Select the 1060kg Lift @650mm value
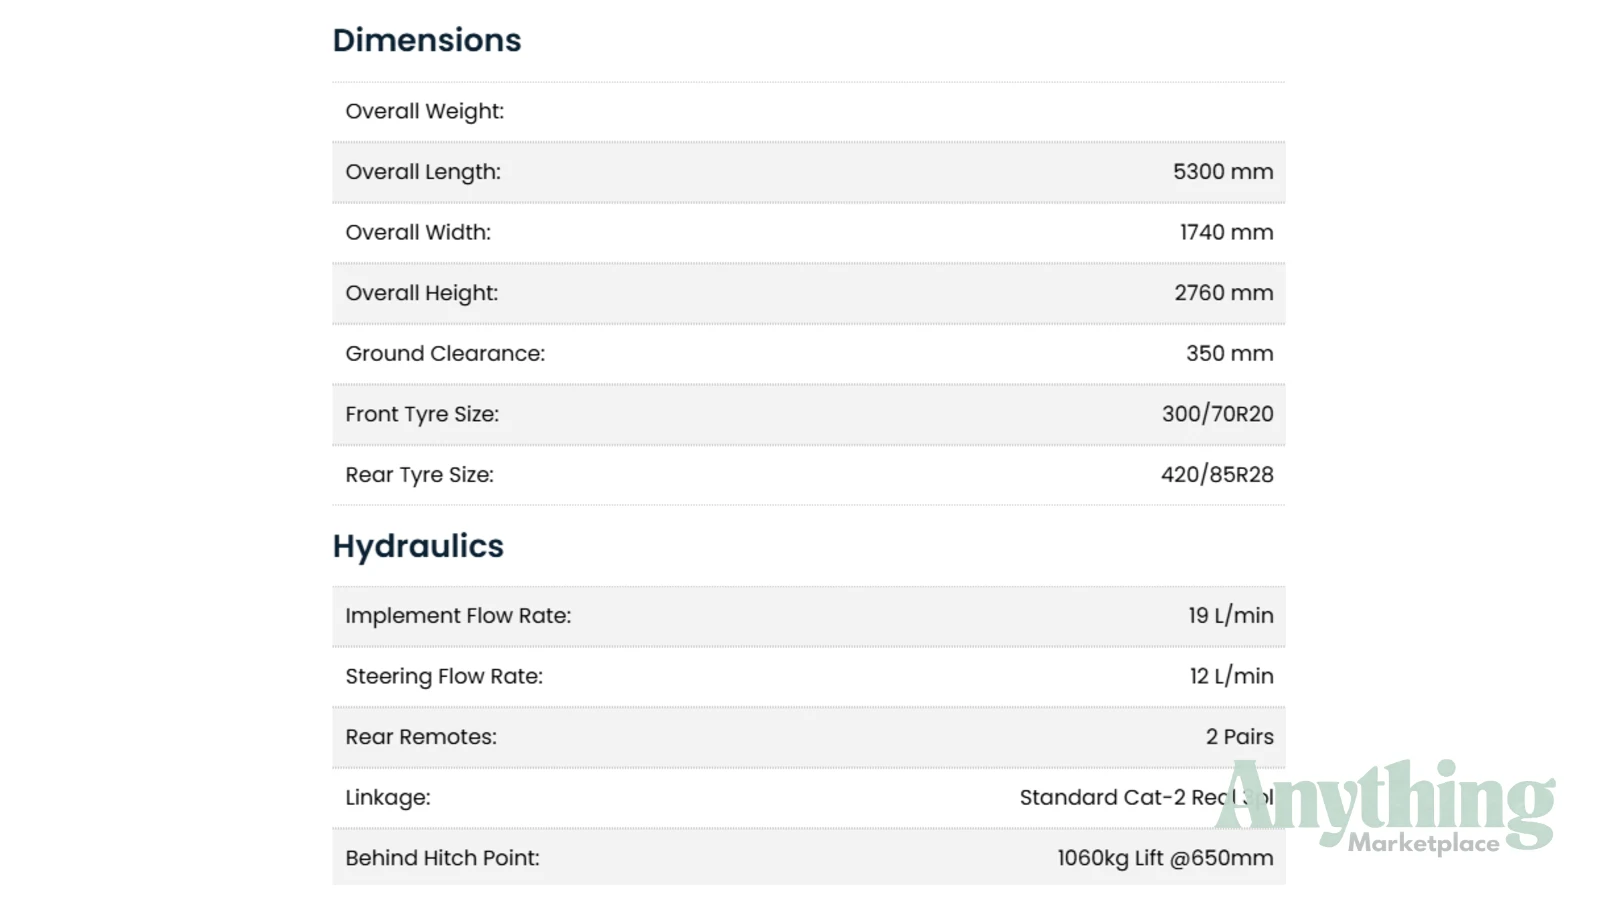Viewport: 1600px width, 900px height. click(x=1165, y=858)
